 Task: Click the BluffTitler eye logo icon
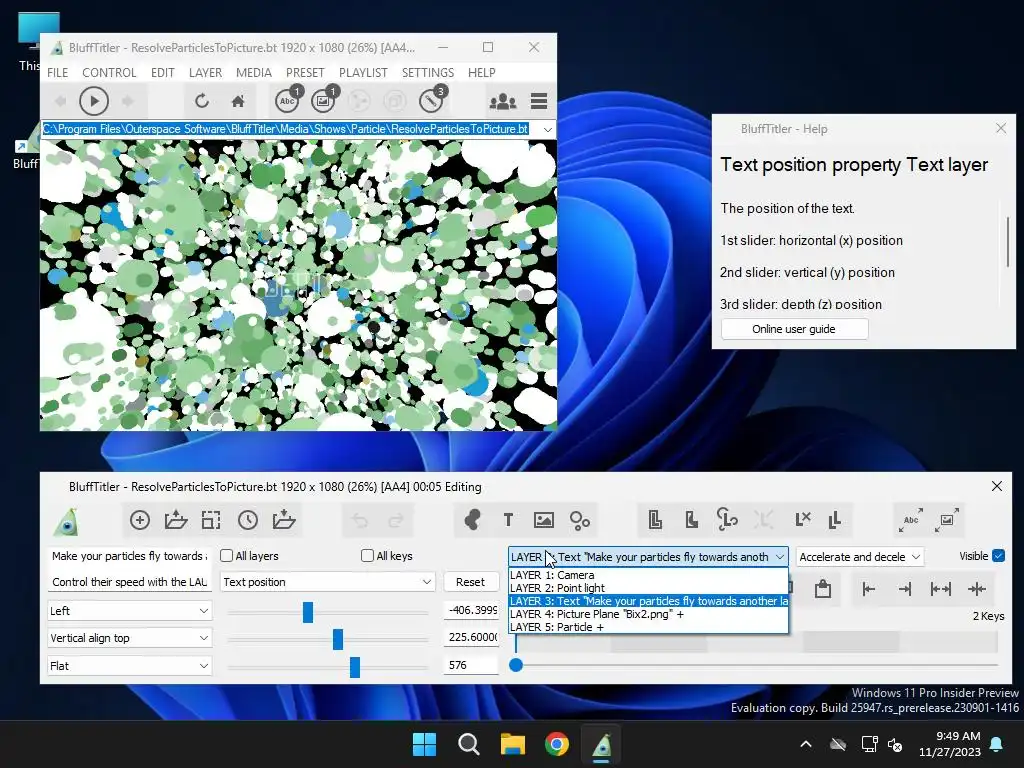[67, 520]
